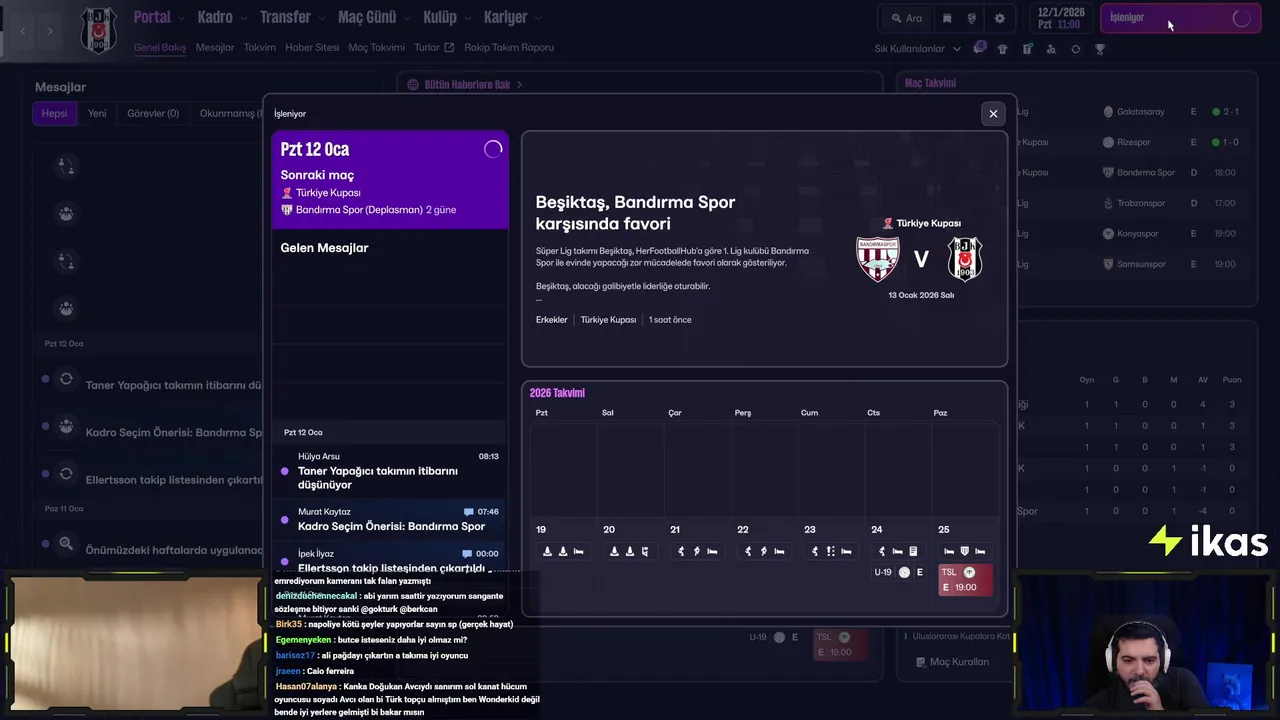The image size is (1280, 720).
Task: Open training icons for day 25
Action: [x=965, y=551]
